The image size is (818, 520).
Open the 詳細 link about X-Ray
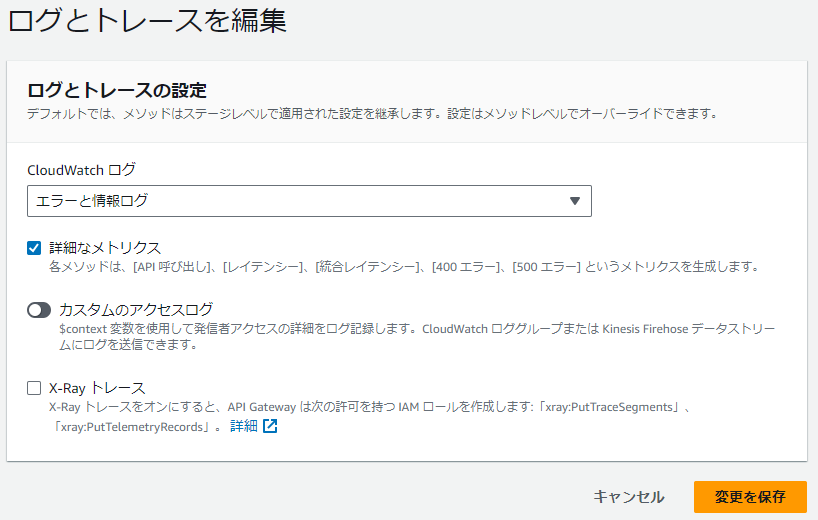[244, 426]
